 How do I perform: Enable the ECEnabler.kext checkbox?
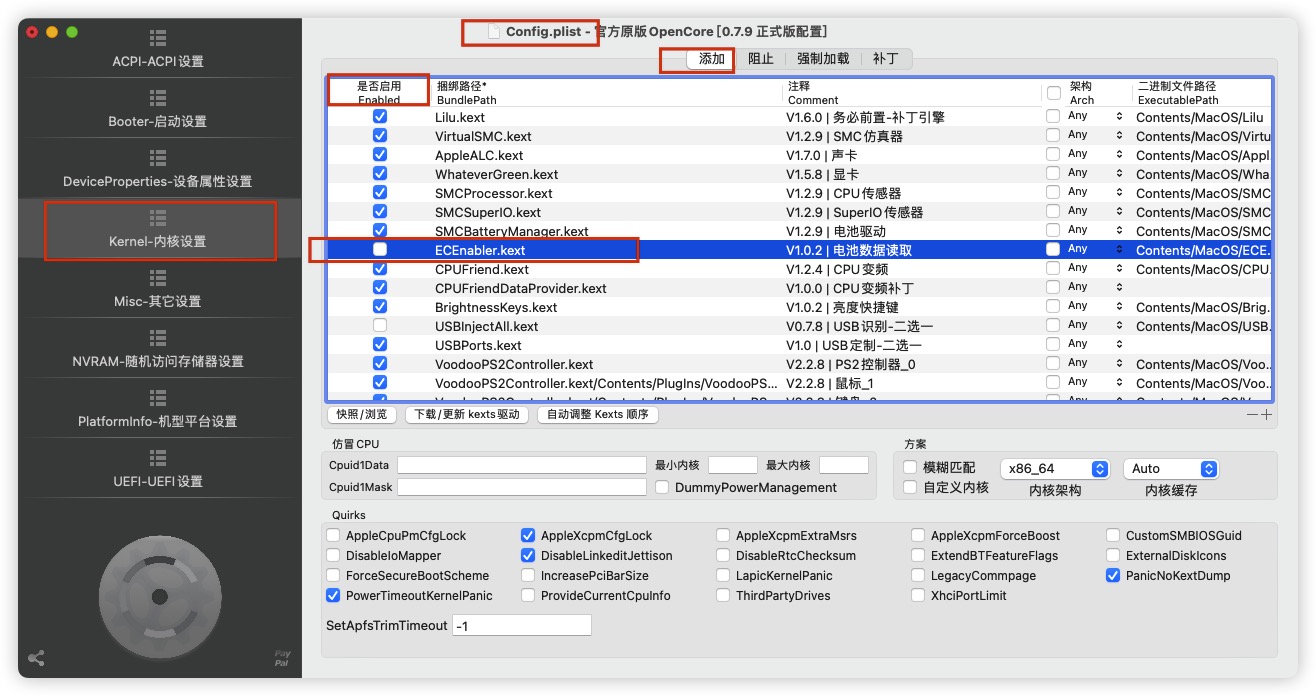coord(380,249)
